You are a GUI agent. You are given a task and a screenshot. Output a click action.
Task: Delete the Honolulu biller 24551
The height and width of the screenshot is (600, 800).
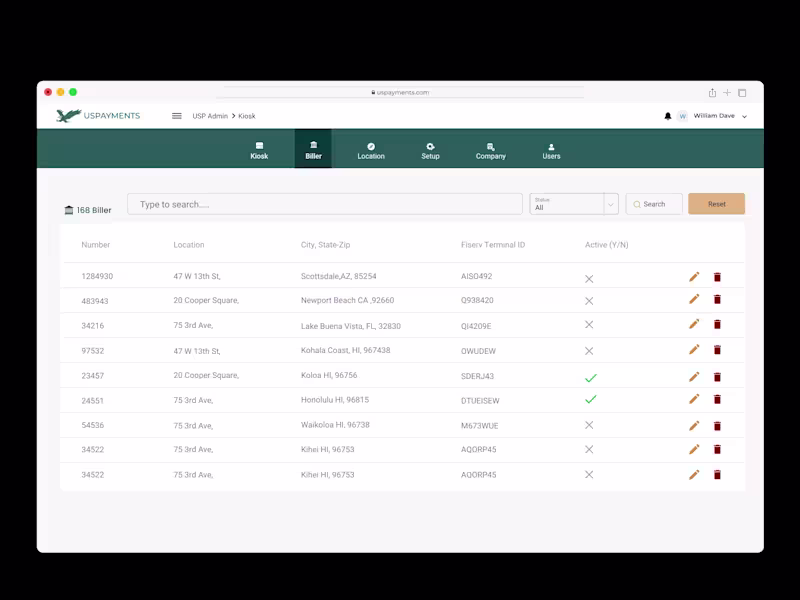click(x=717, y=399)
